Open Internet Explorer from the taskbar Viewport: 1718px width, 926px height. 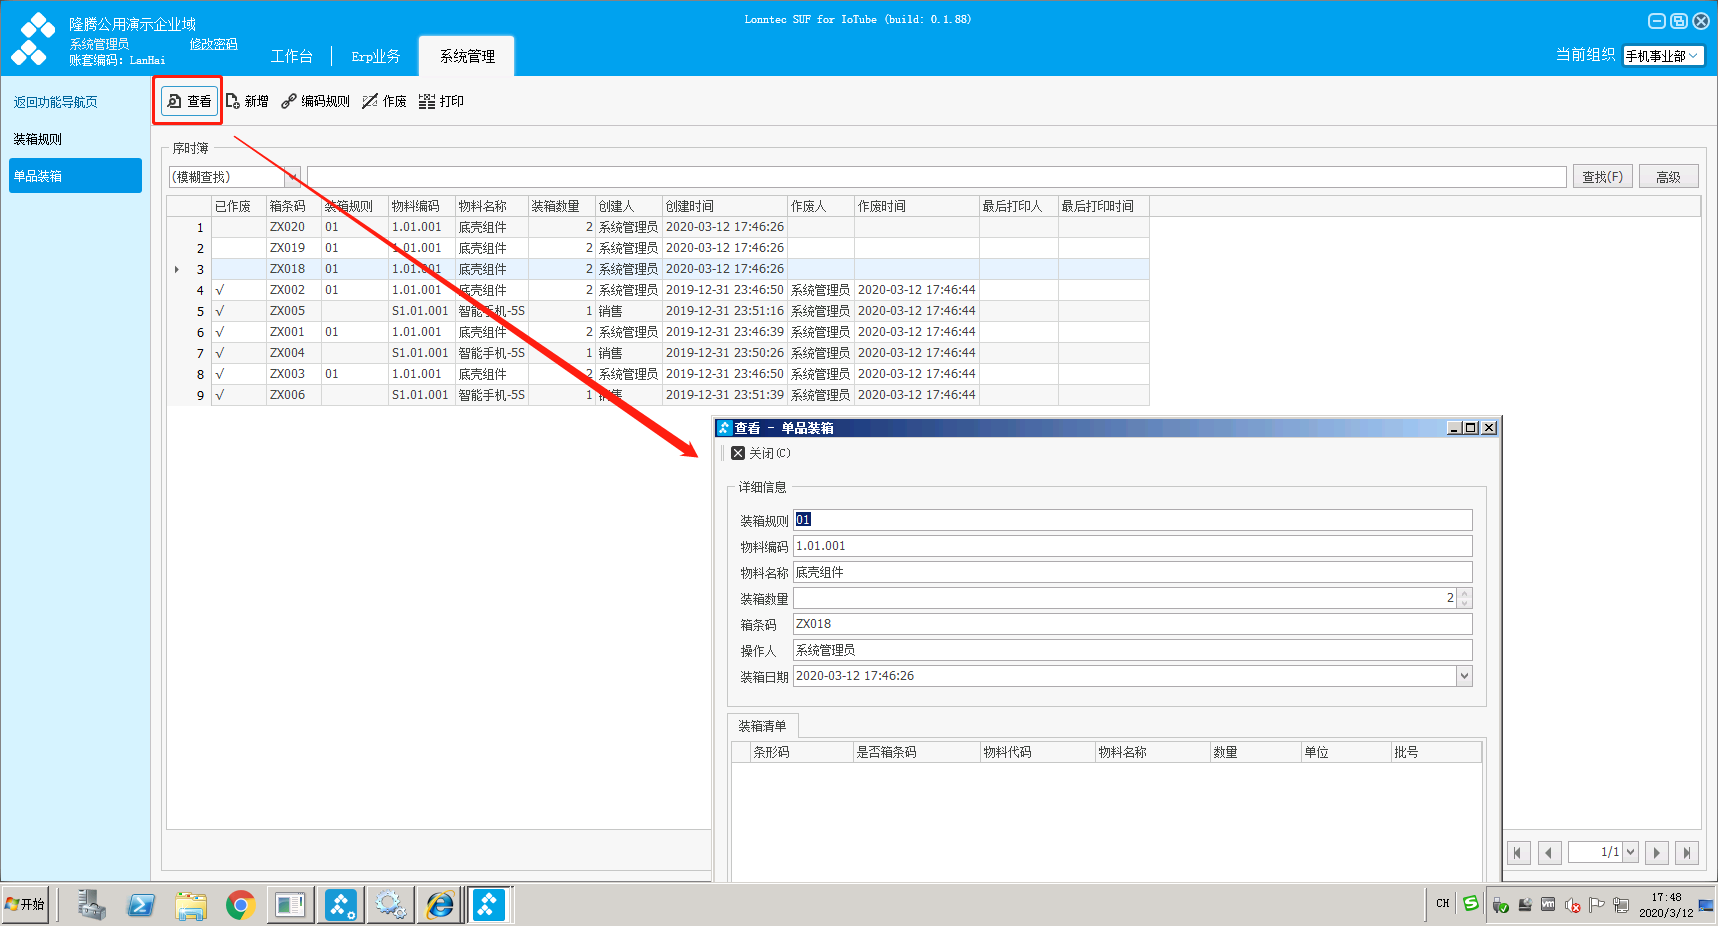(440, 905)
